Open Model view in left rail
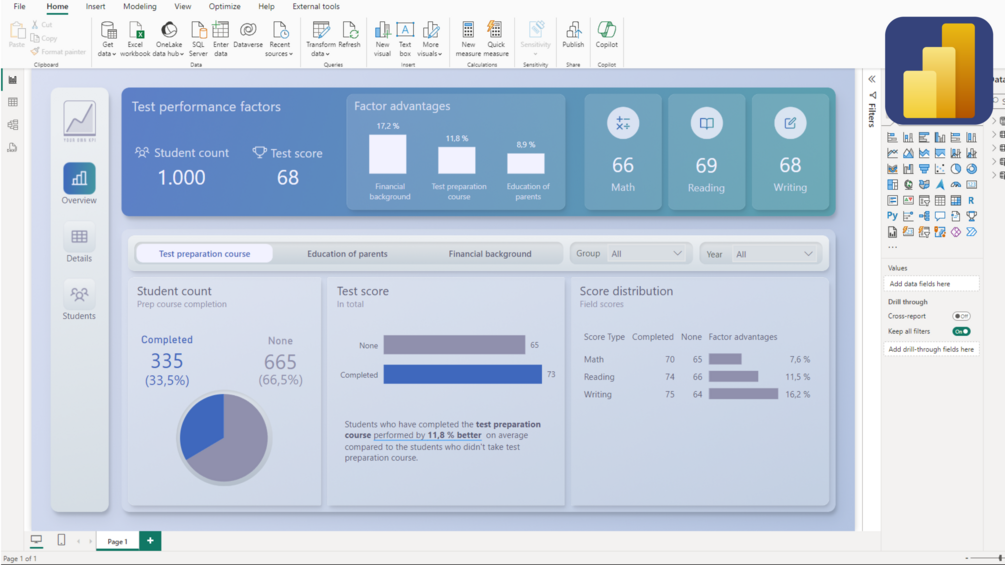This screenshot has height=565, width=1005. coord(12,125)
